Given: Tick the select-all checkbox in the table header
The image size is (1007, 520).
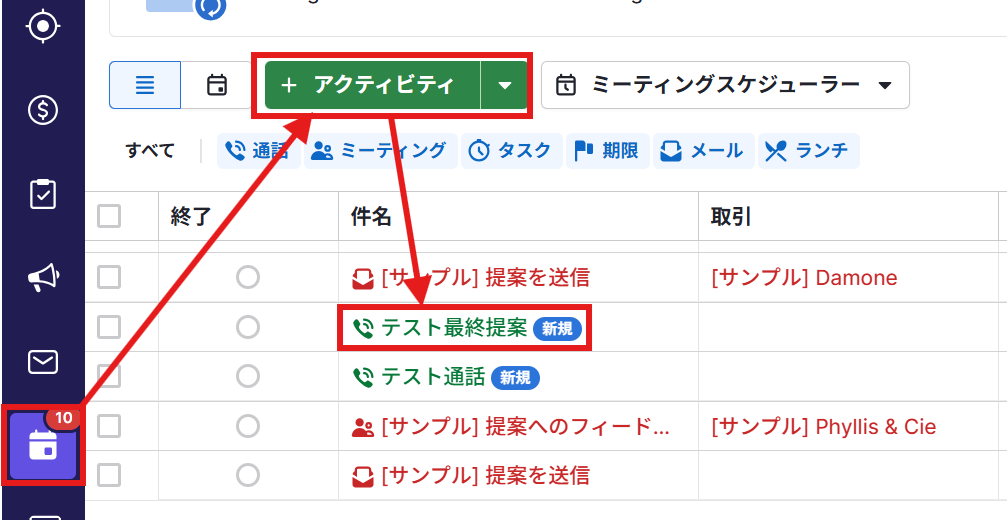Looking at the screenshot, I should click(x=109, y=216).
